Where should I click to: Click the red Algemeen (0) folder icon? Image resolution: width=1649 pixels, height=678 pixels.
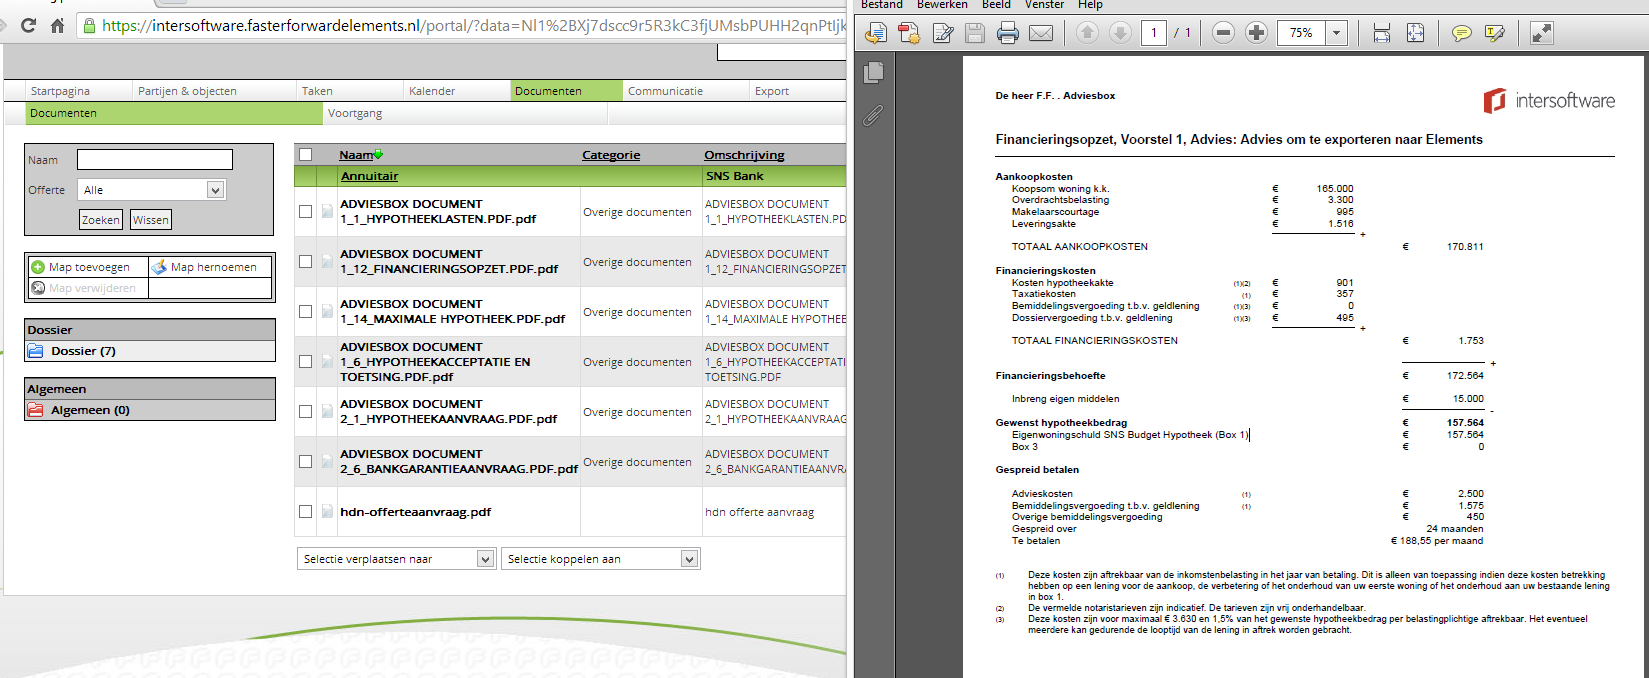pos(36,410)
